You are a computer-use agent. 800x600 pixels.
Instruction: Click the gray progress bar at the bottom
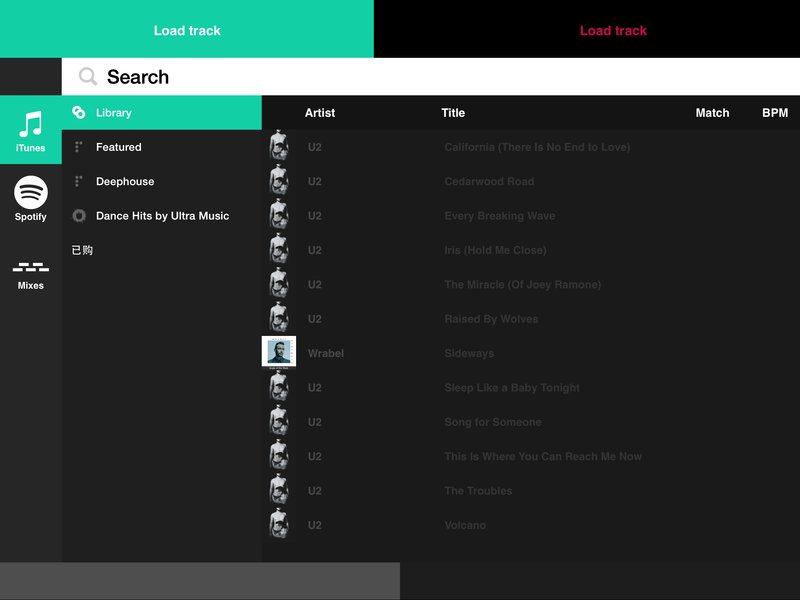200,581
